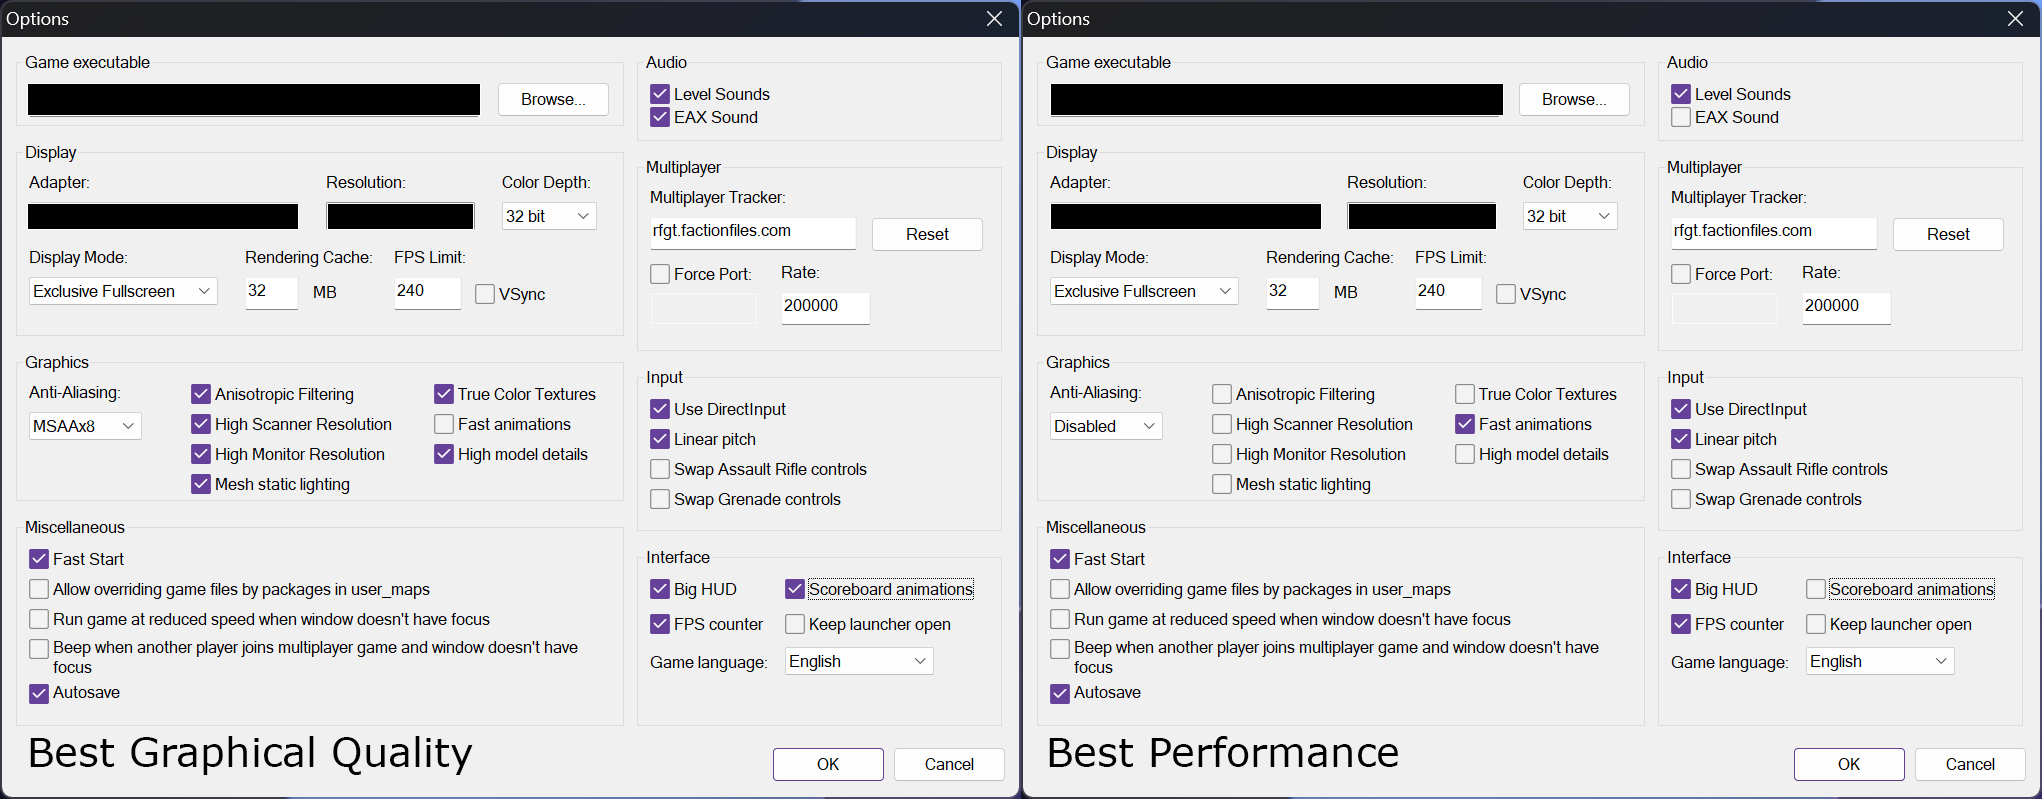
Task: Click Browse in Best Graphical Quality dialog
Action: (553, 99)
